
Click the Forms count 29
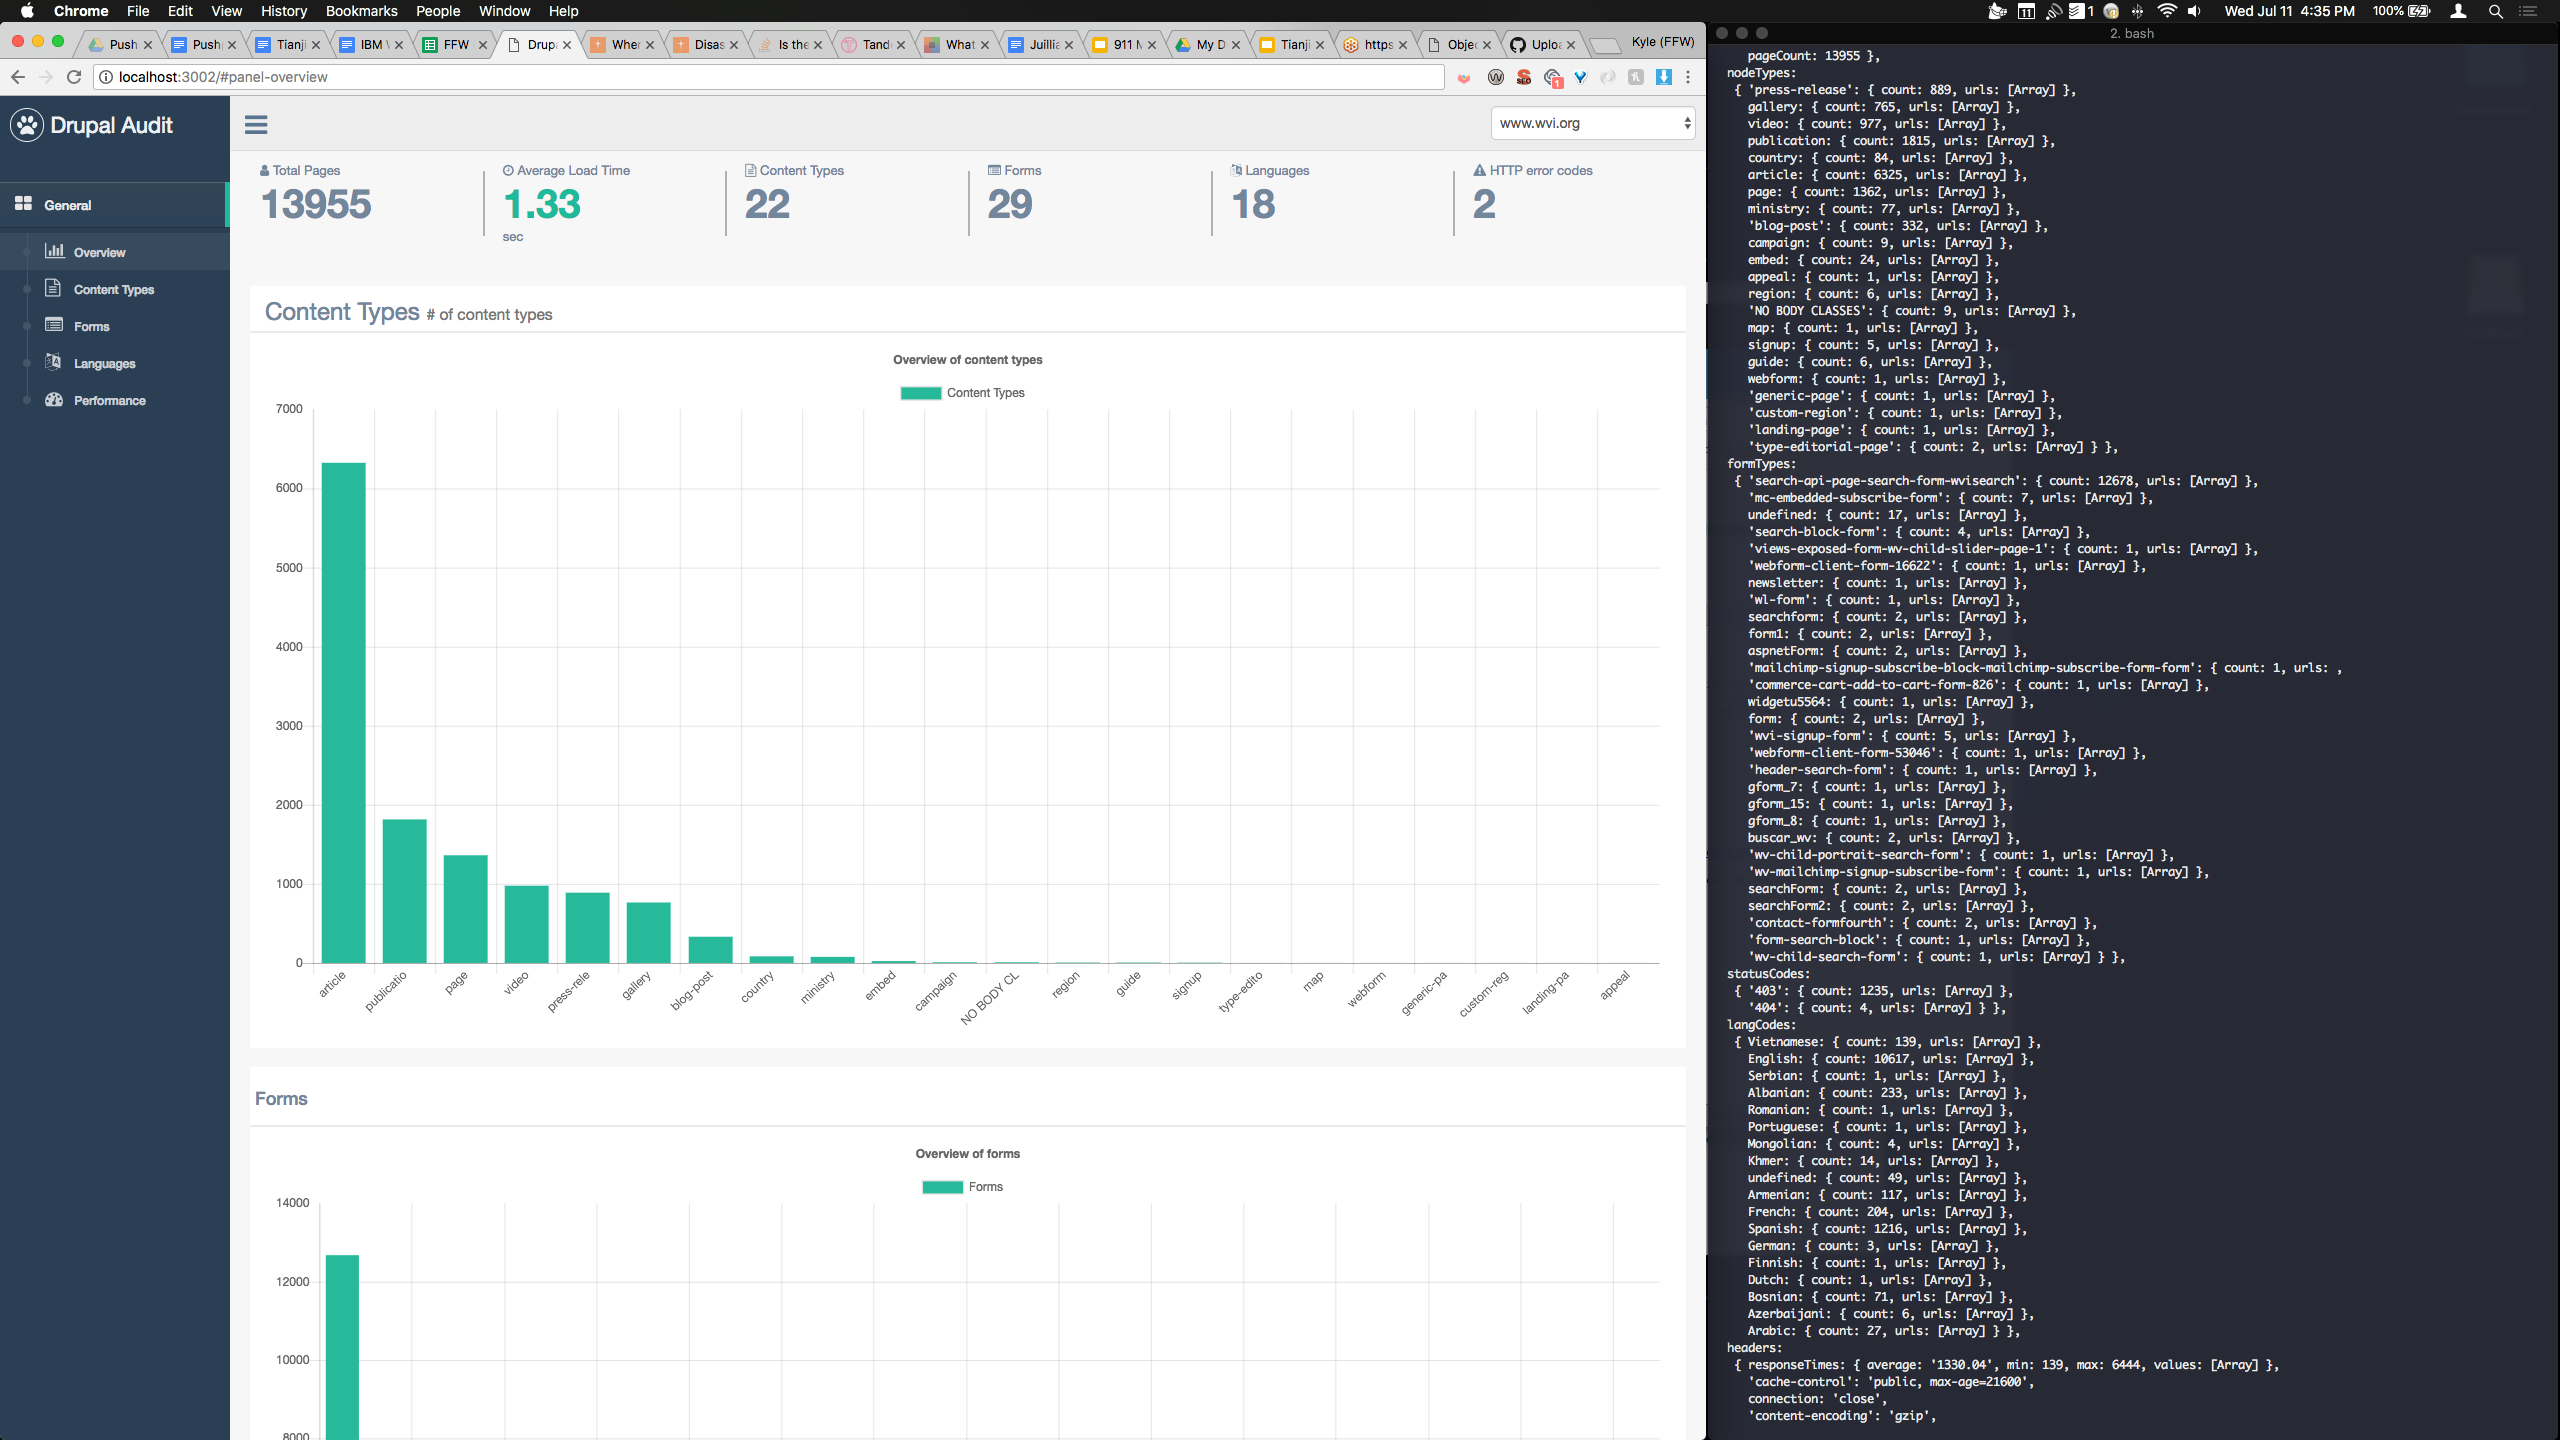[x=1010, y=205]
